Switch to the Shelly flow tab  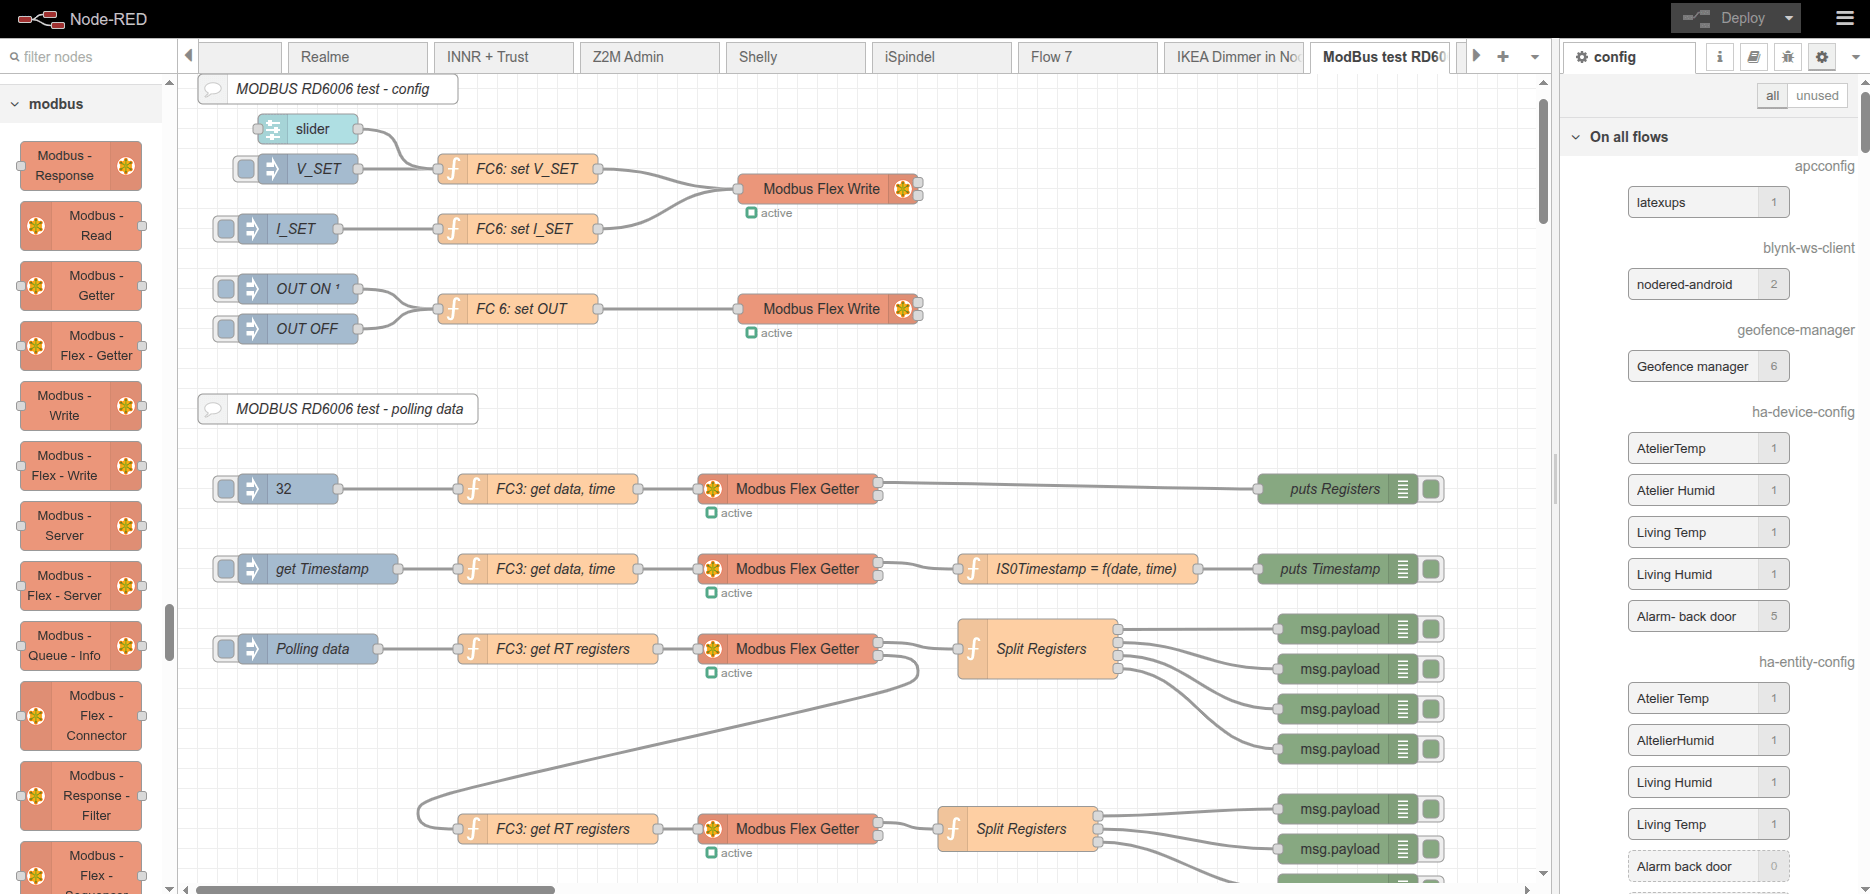tap(795, 57)
